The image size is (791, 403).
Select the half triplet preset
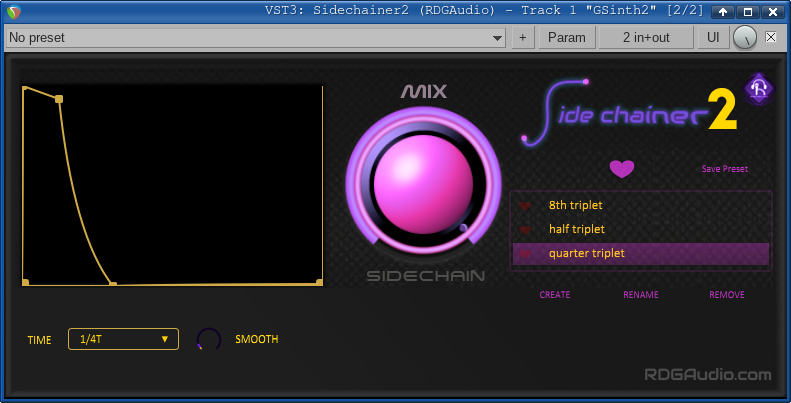point(641,229)
